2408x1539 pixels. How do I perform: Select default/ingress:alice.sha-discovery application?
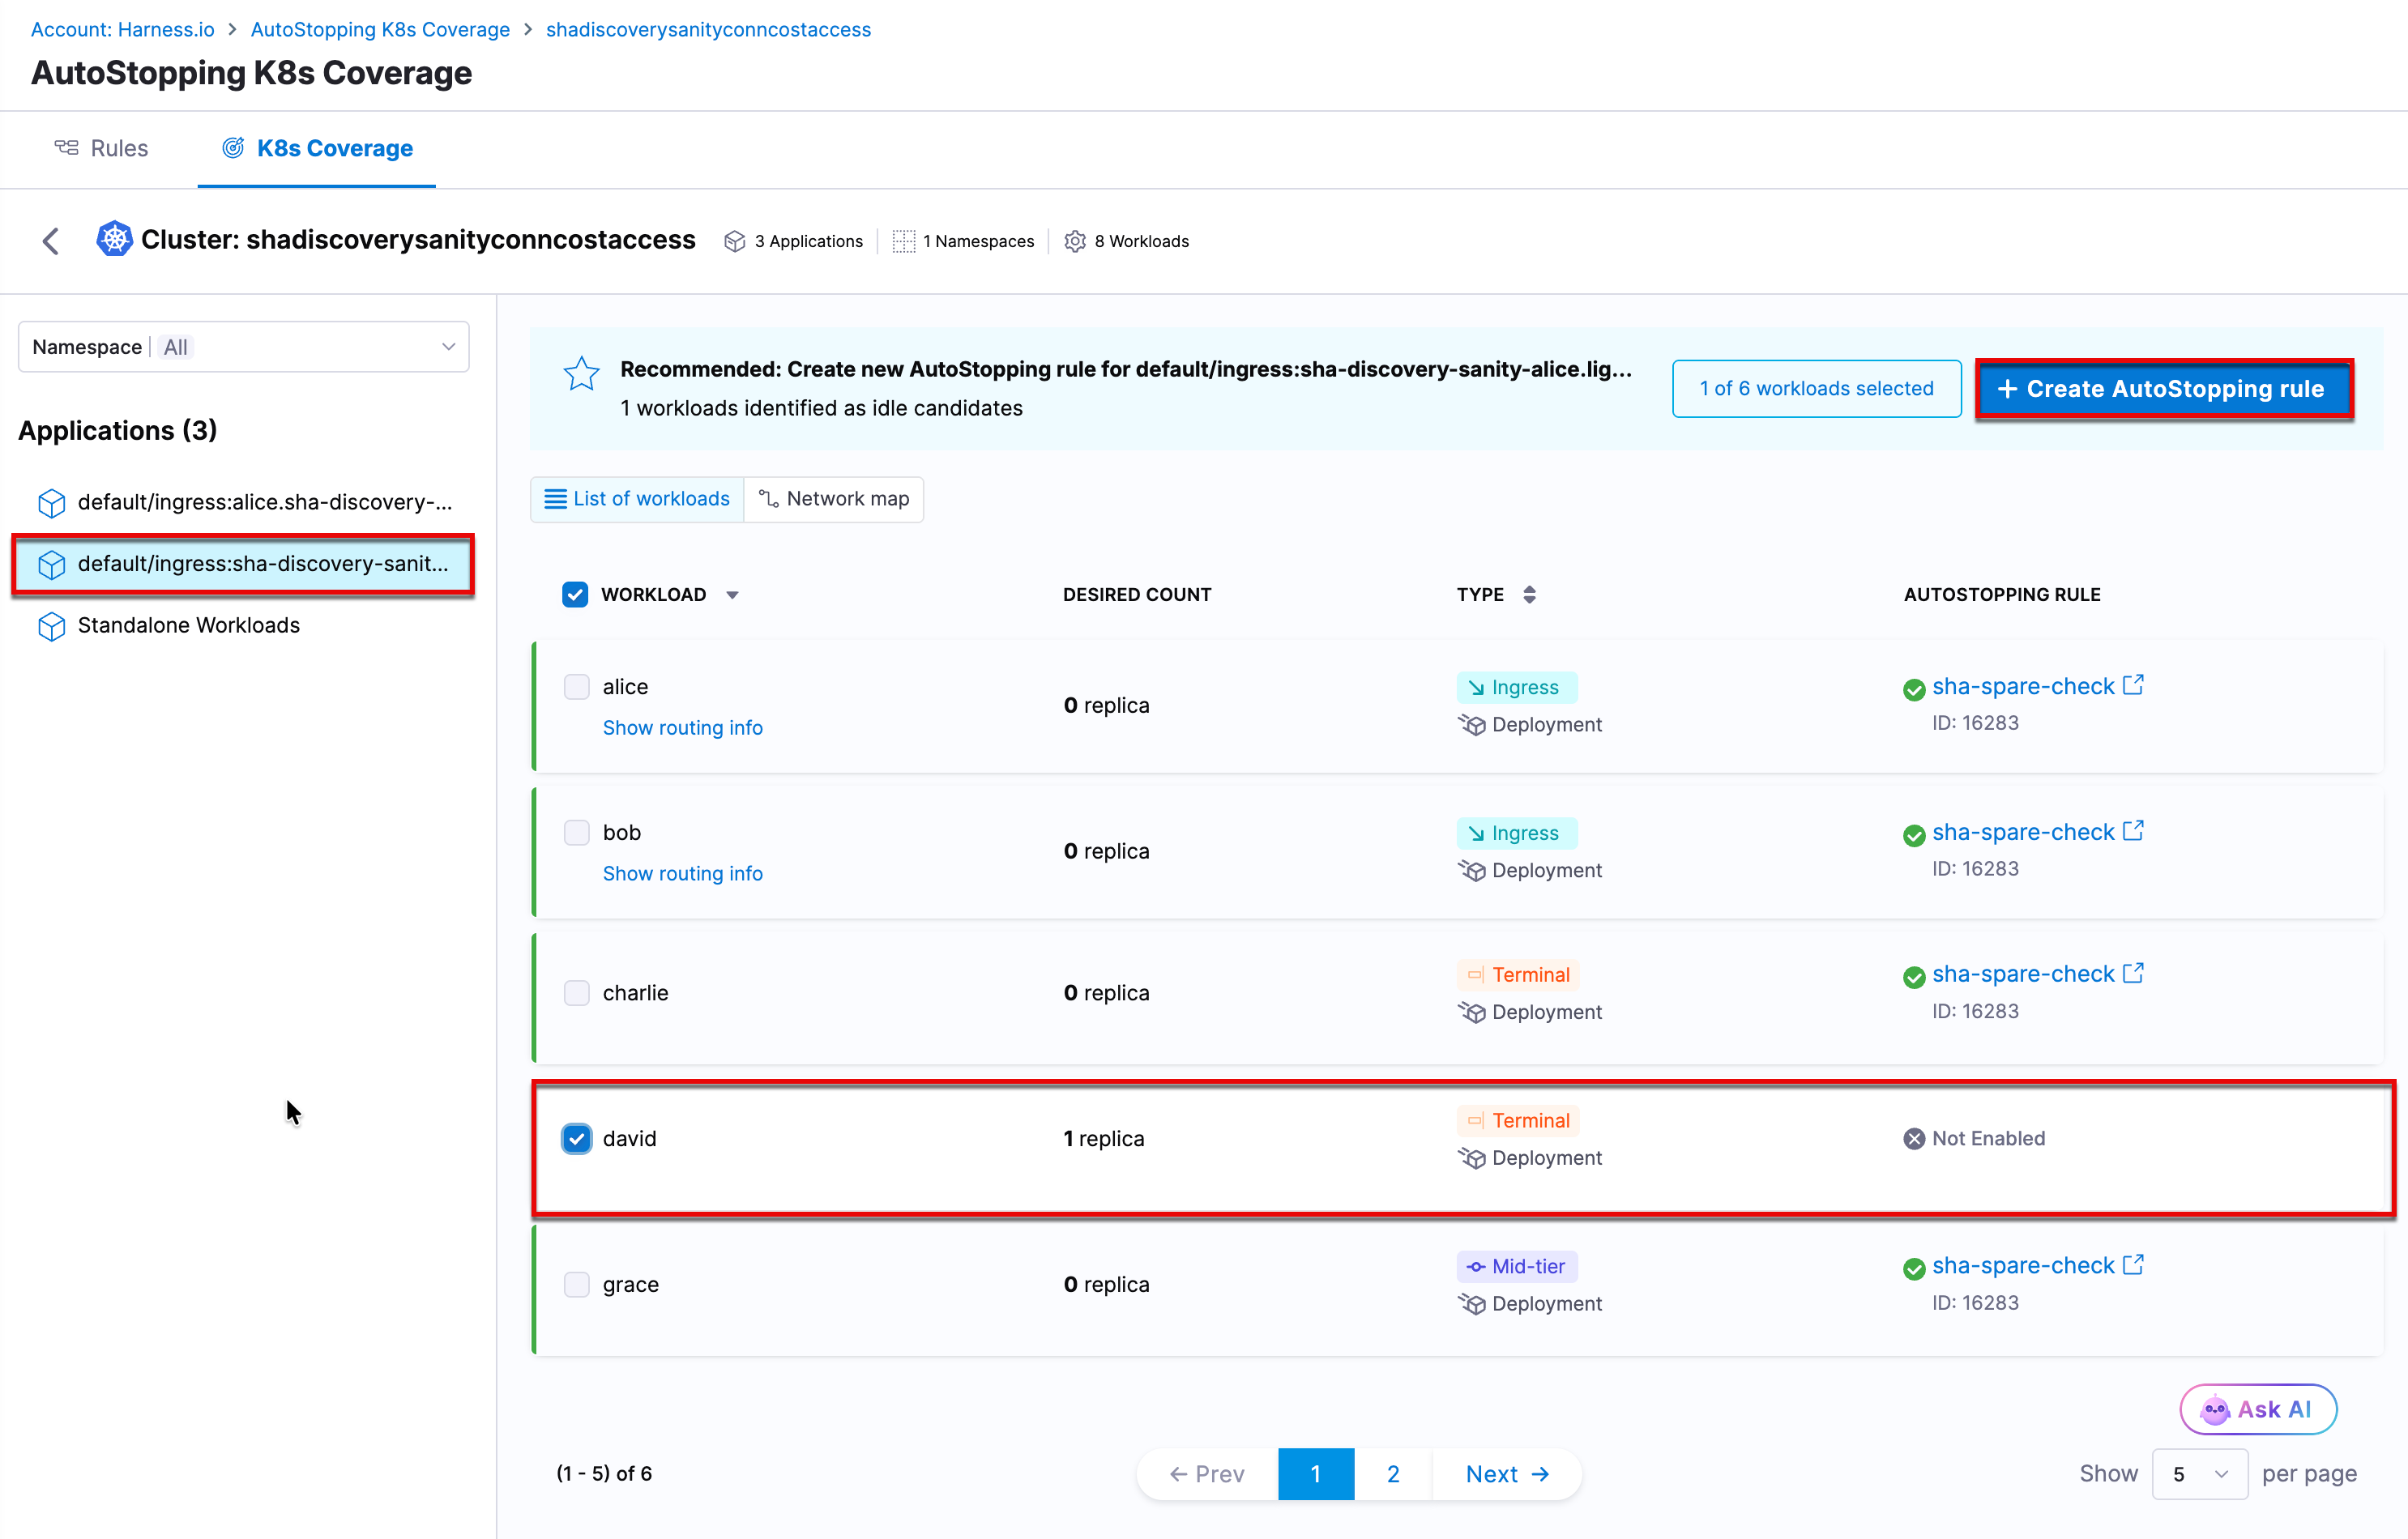(x=244, y=503)
